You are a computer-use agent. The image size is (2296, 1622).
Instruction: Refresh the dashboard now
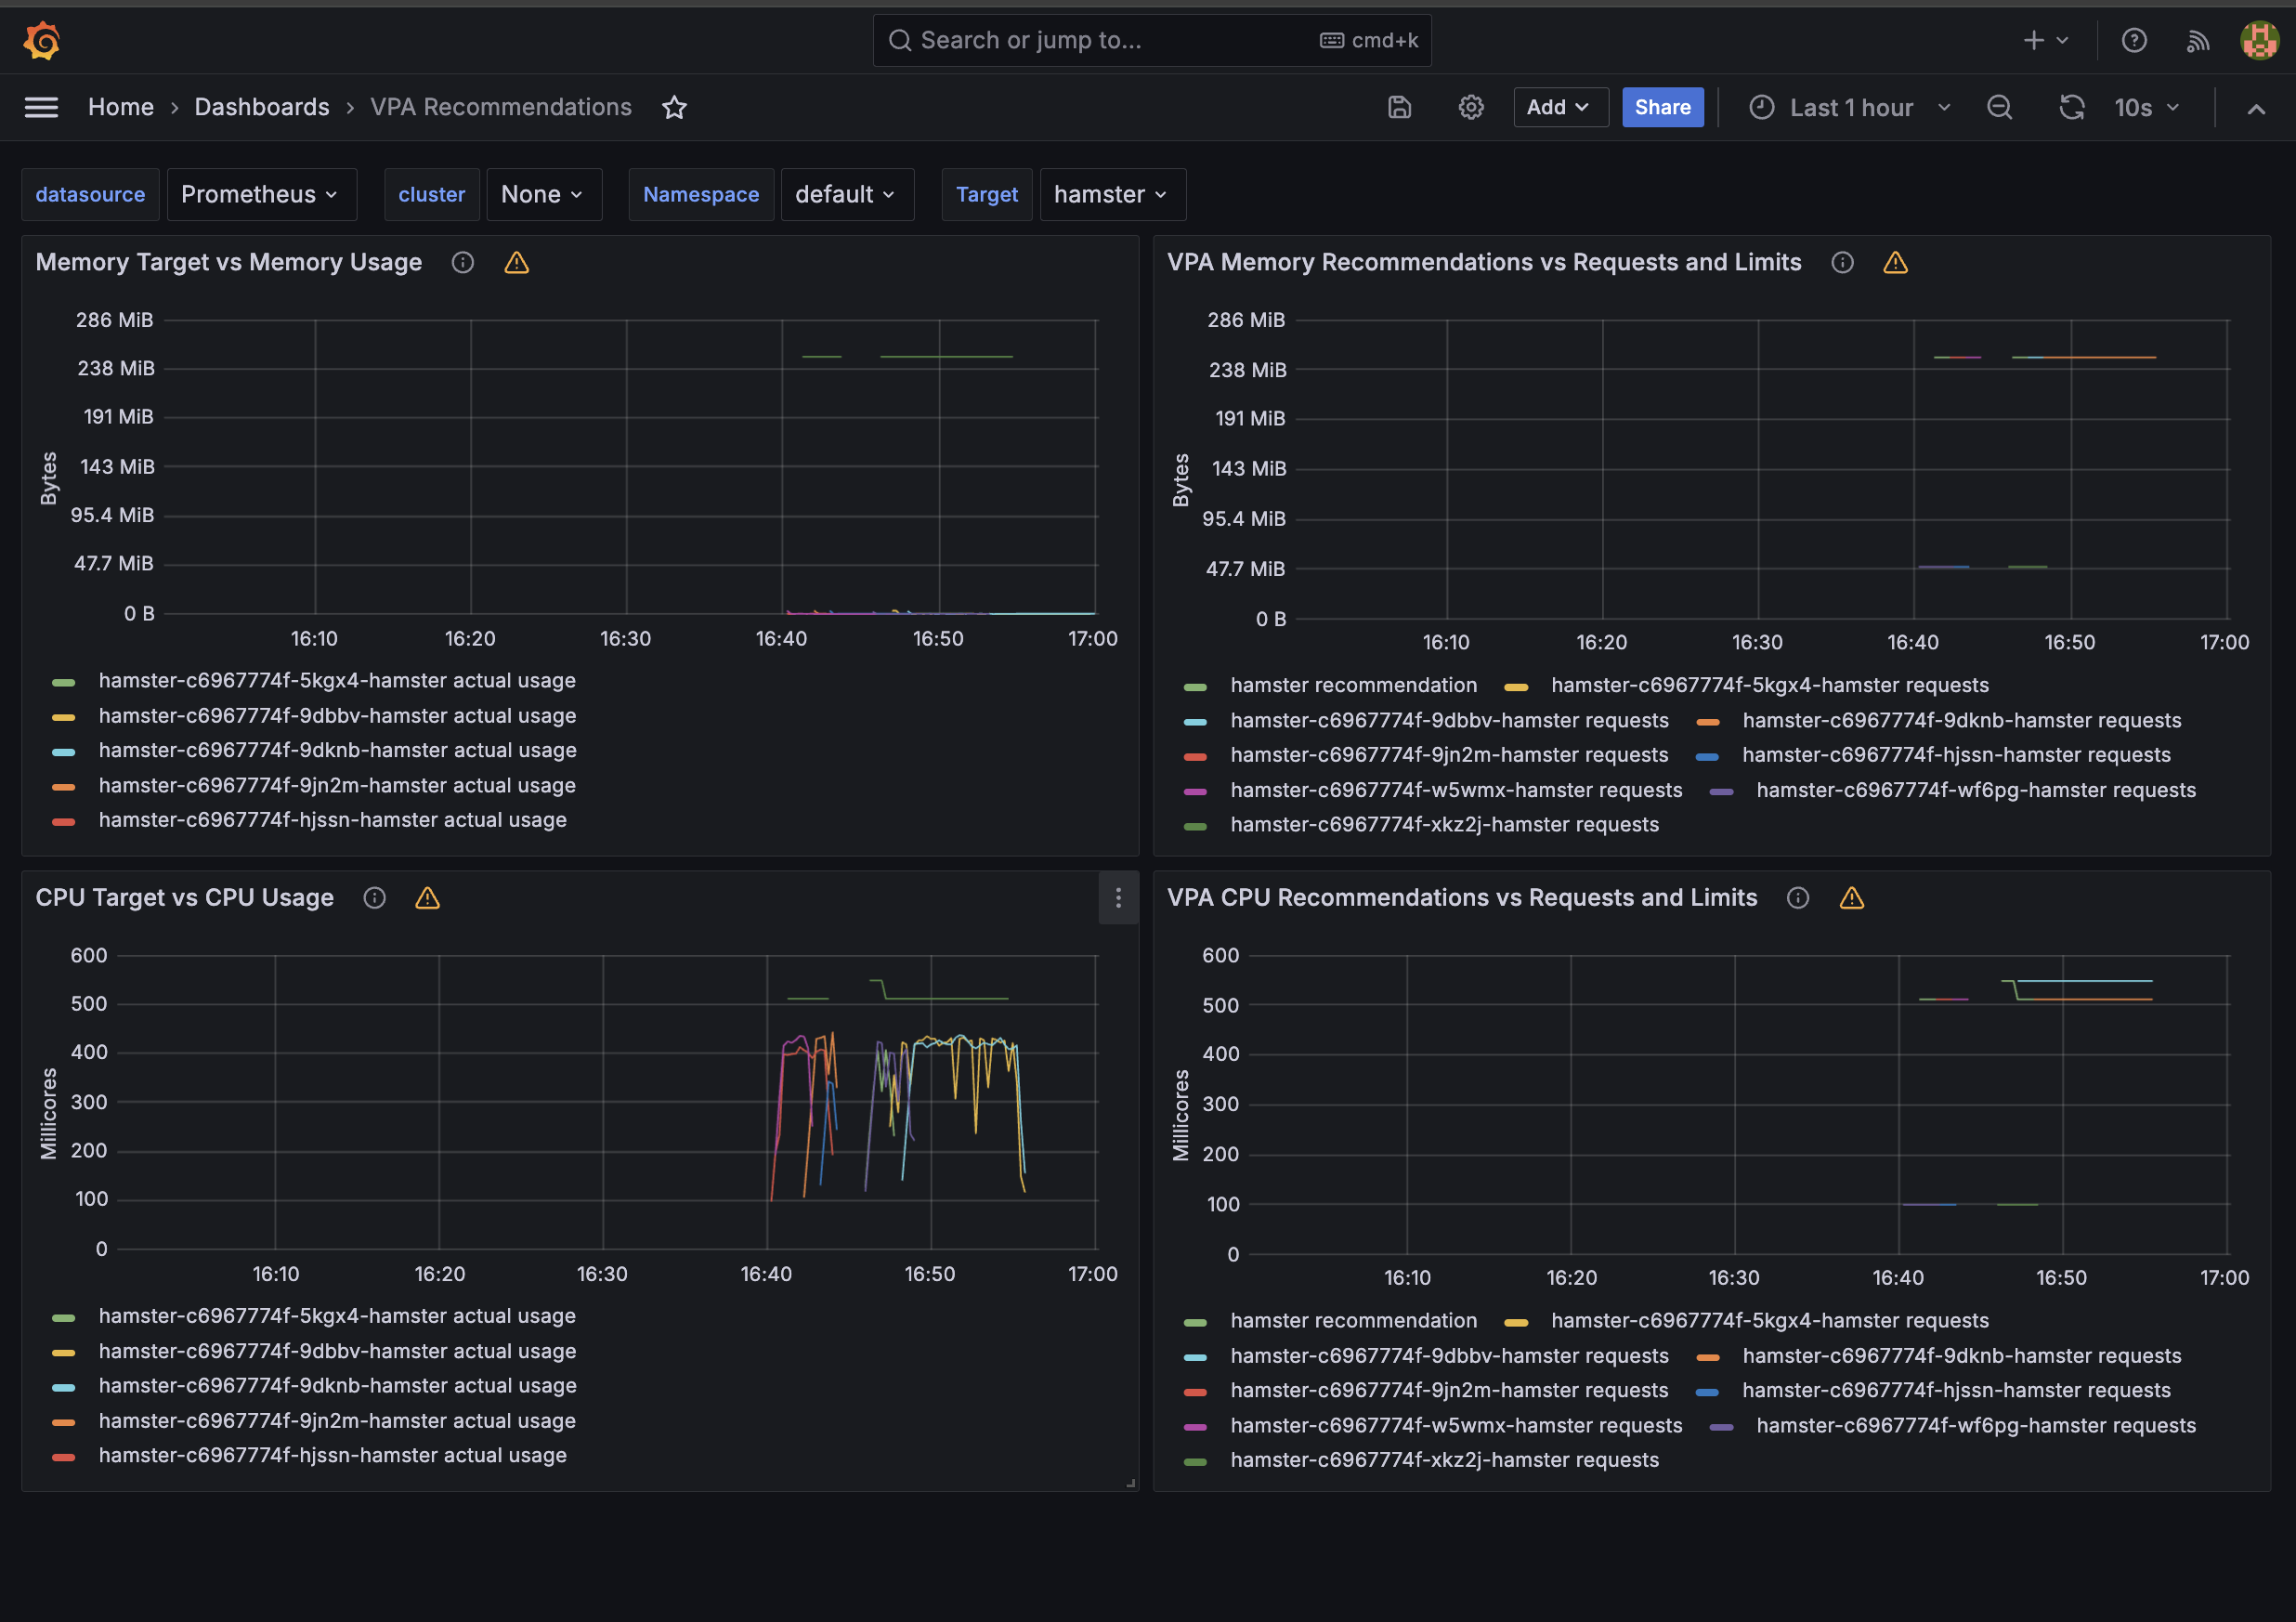tap(2072, 107)
